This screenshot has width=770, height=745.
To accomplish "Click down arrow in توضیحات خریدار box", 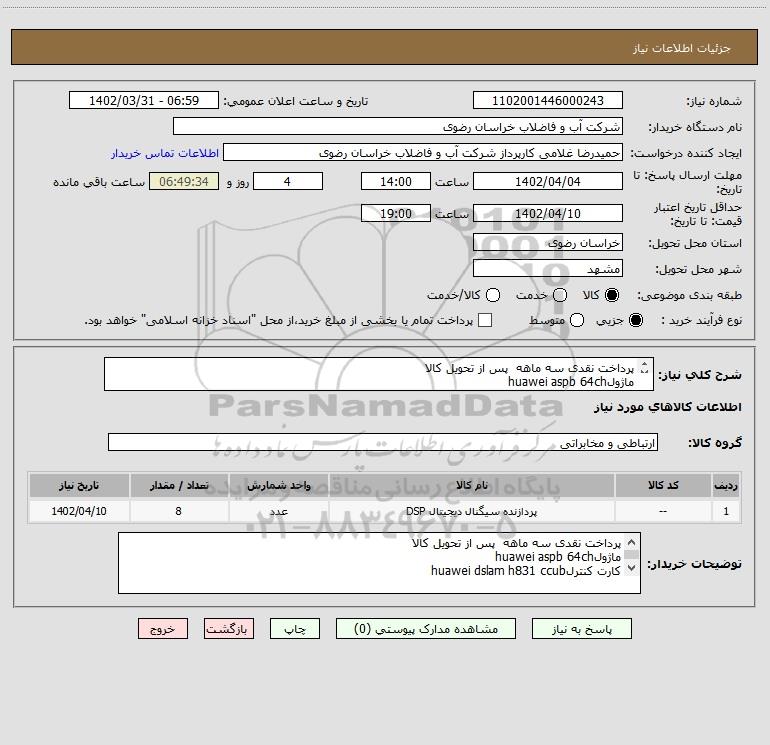I will pos(632,569).
